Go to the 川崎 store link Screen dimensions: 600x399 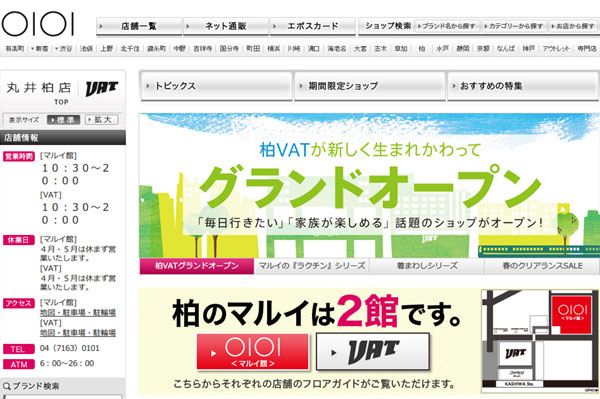(294, 49)
